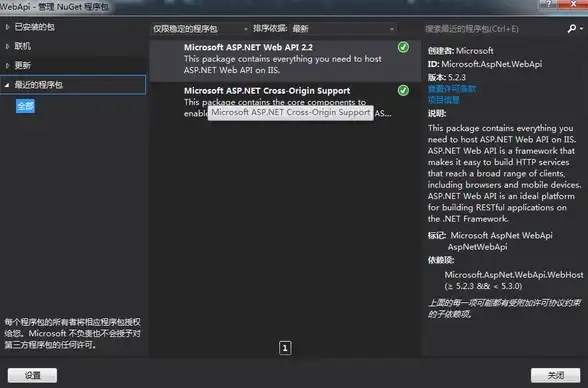Screen dimensions: 588x388
Task: Open the help question mark button
Action: click(549, 4)
